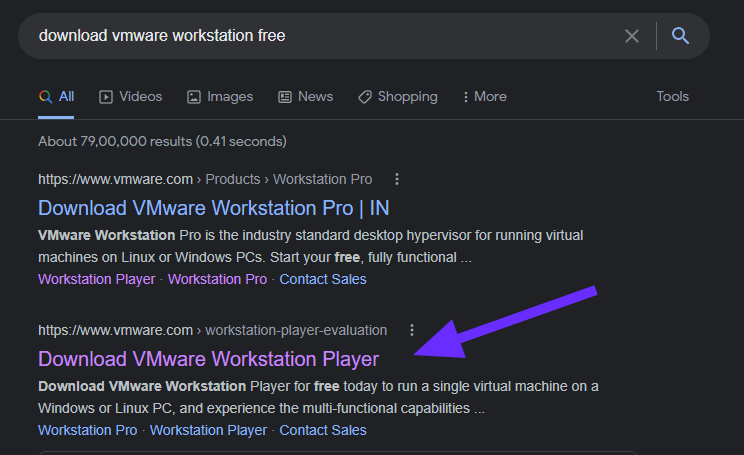The width and height of the screenshot is (744, 455).
Task: Open three-dot menu for the Workstation Pro result
Action: [x=397, y=179]
